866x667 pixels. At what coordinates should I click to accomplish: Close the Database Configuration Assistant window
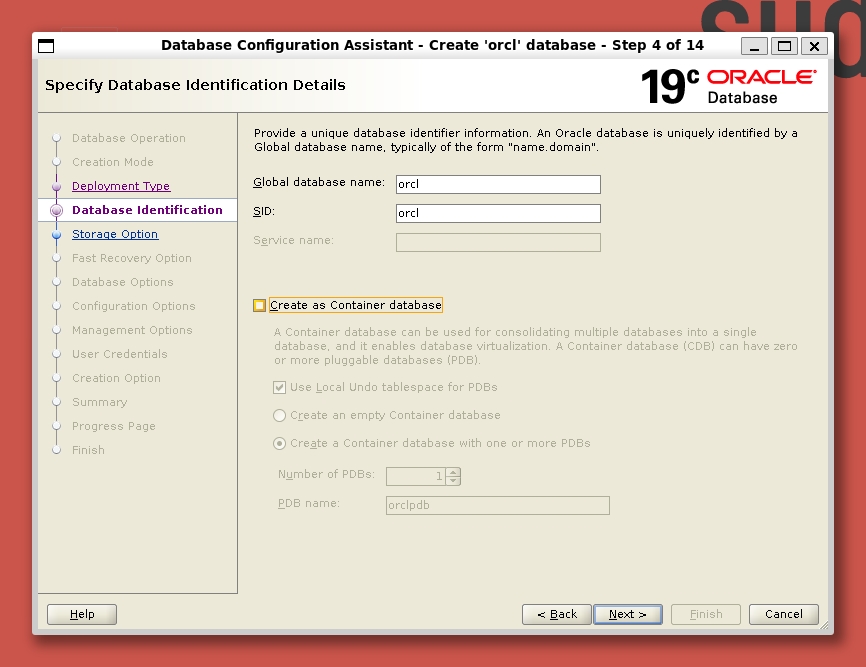tap(814, 46)
